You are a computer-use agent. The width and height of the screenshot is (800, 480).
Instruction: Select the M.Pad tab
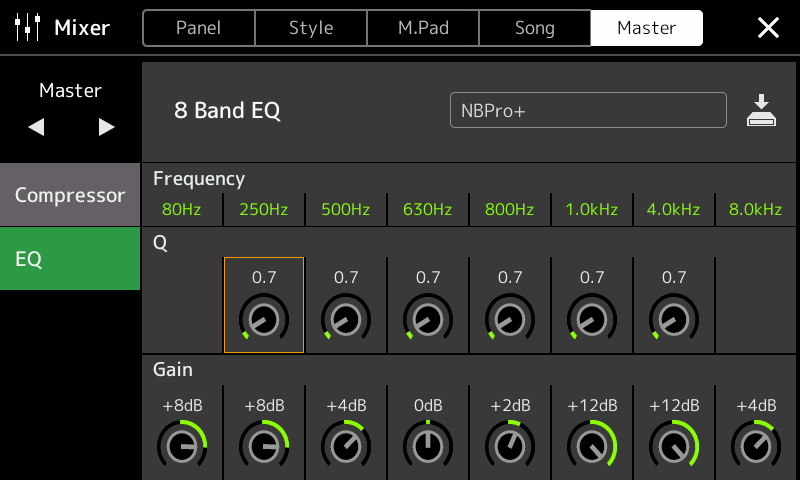pos(423,28)
